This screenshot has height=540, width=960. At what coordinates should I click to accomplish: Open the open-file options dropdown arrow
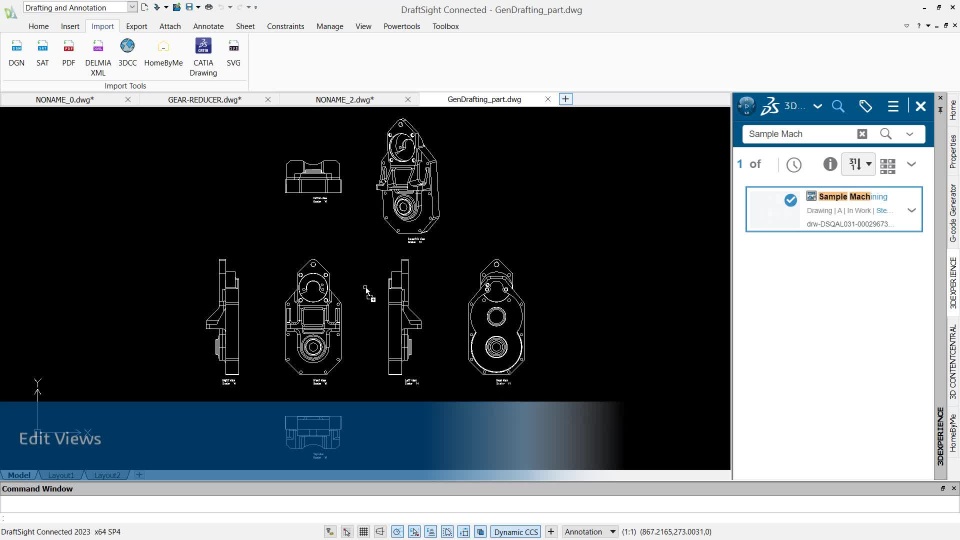166,7
